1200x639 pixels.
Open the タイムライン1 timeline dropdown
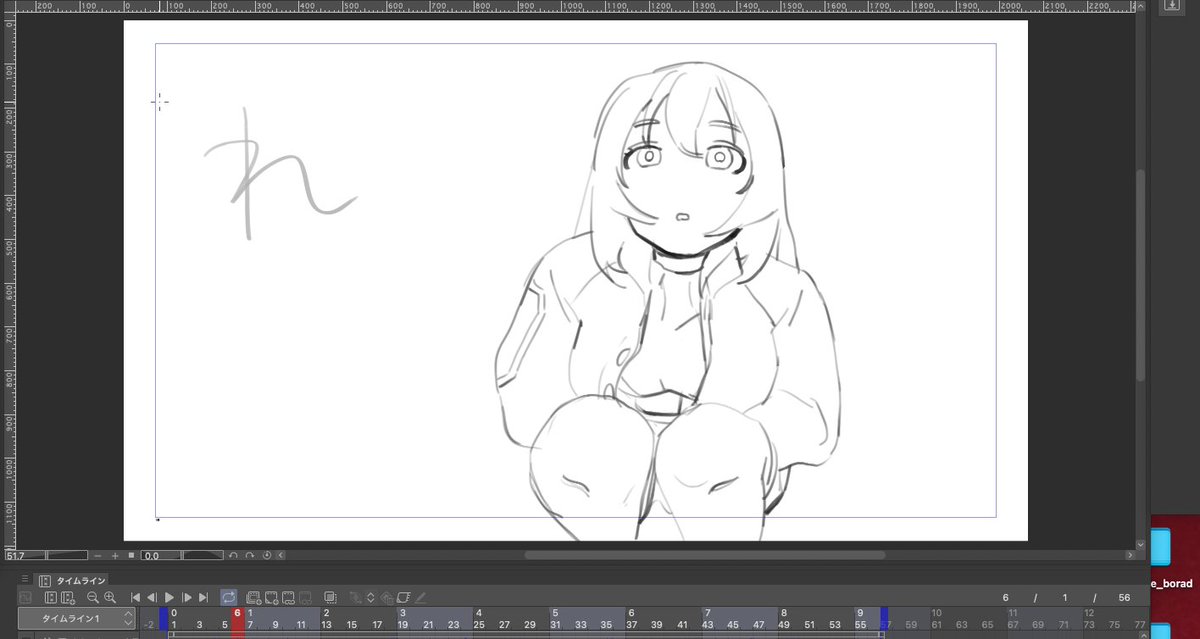coord(76,619)
